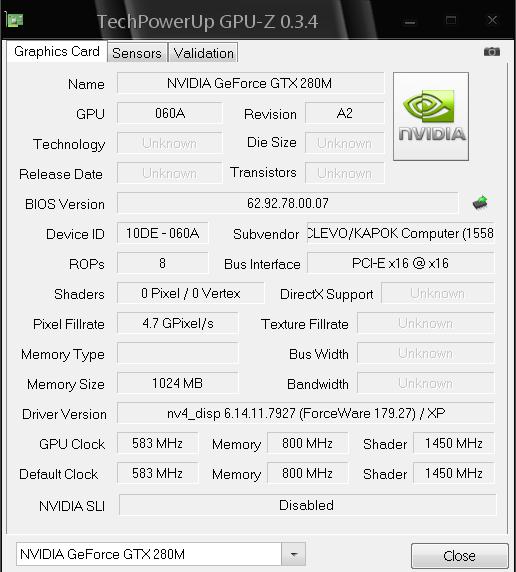Click the 'Default Clock' label
The image size is (516, 572).
pos(58,474)
